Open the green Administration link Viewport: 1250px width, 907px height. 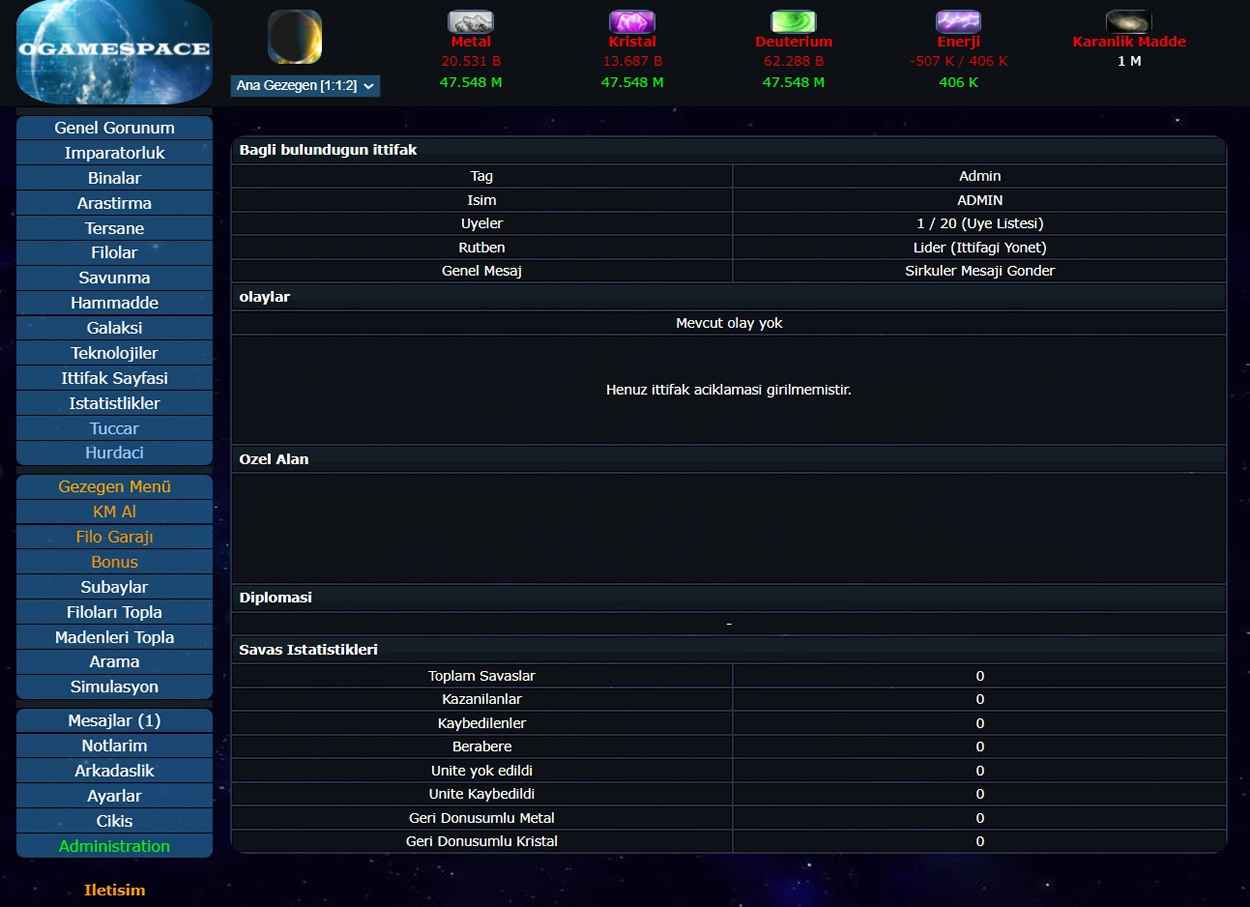coord(114,846)
